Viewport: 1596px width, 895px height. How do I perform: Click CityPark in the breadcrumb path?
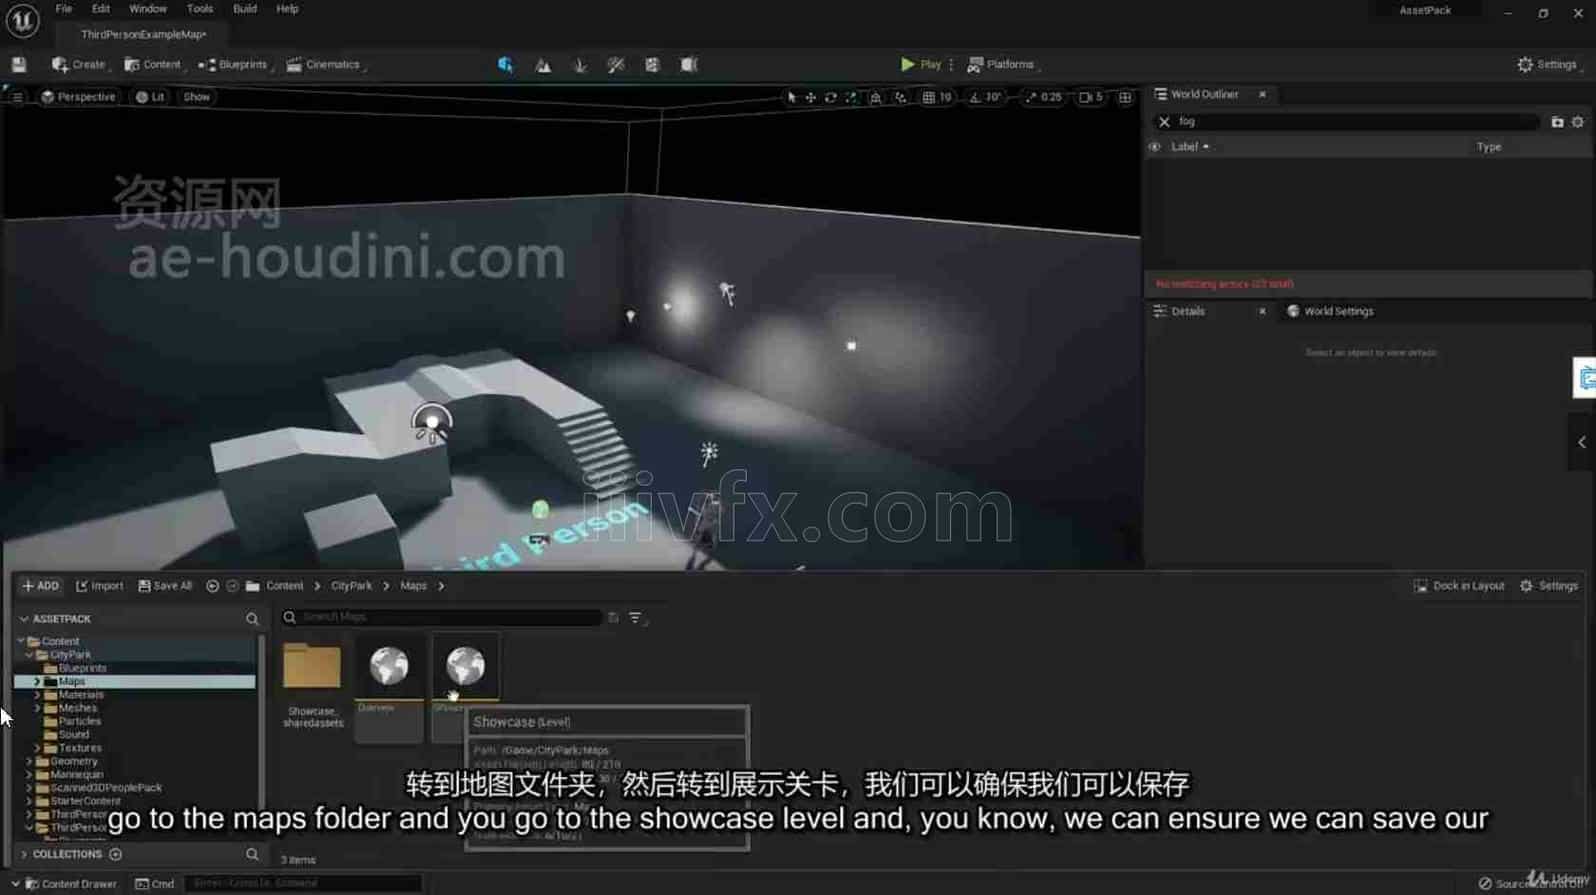pyautogui.click(x=351, y=586)
